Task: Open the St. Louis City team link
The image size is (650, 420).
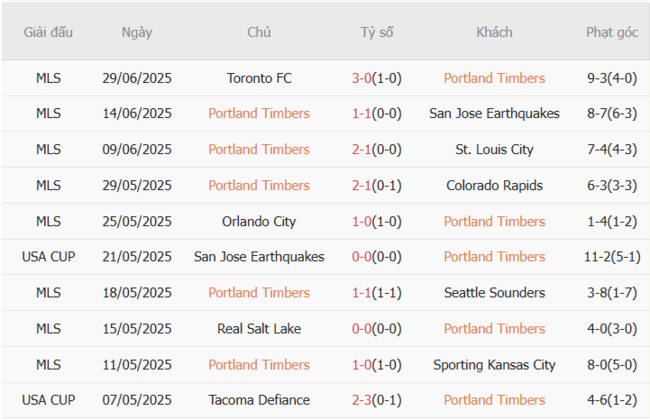Action: click(x=494, y=150)
